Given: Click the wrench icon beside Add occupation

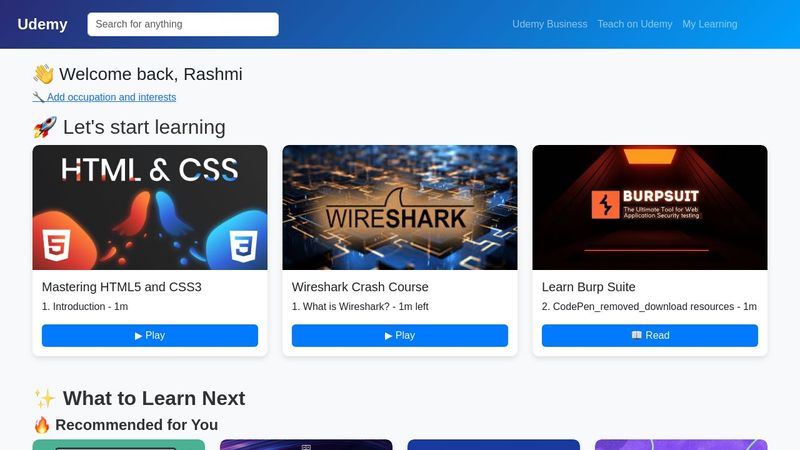Looking at the screenshot, I should pyautogui.click(x=39, y=97).
